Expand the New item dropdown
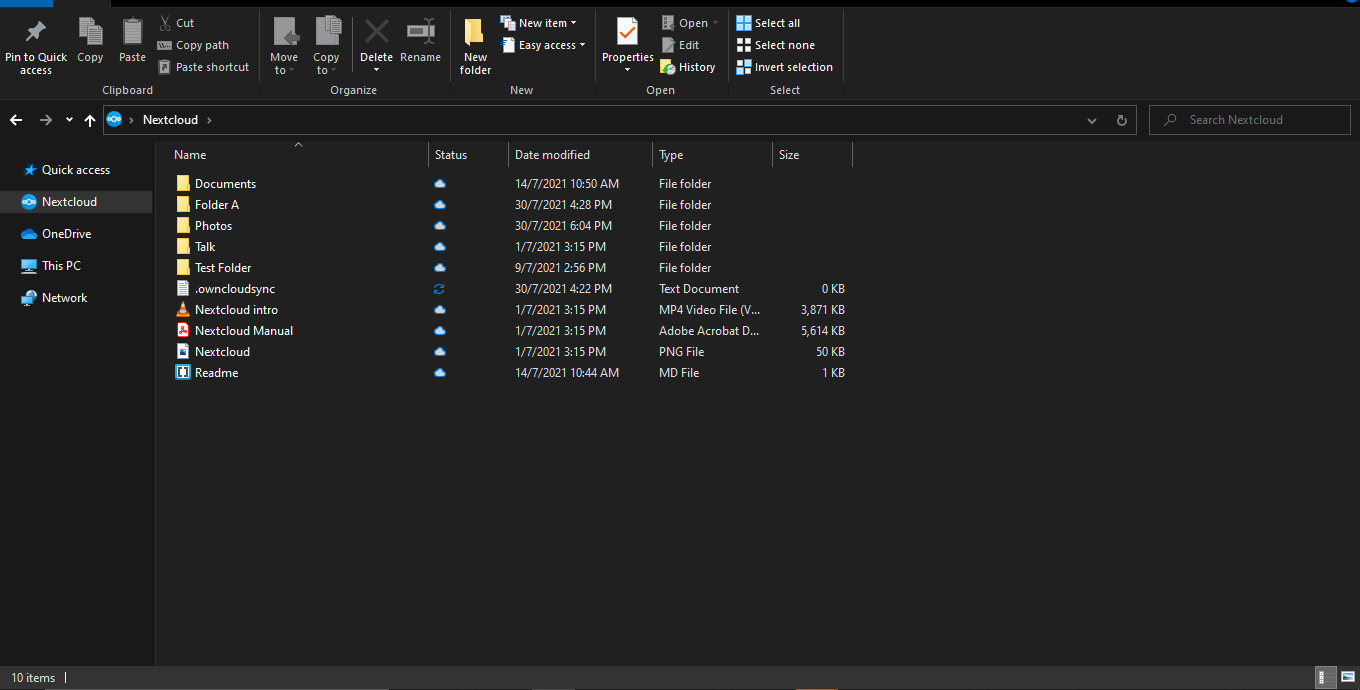 pos(539,23)
